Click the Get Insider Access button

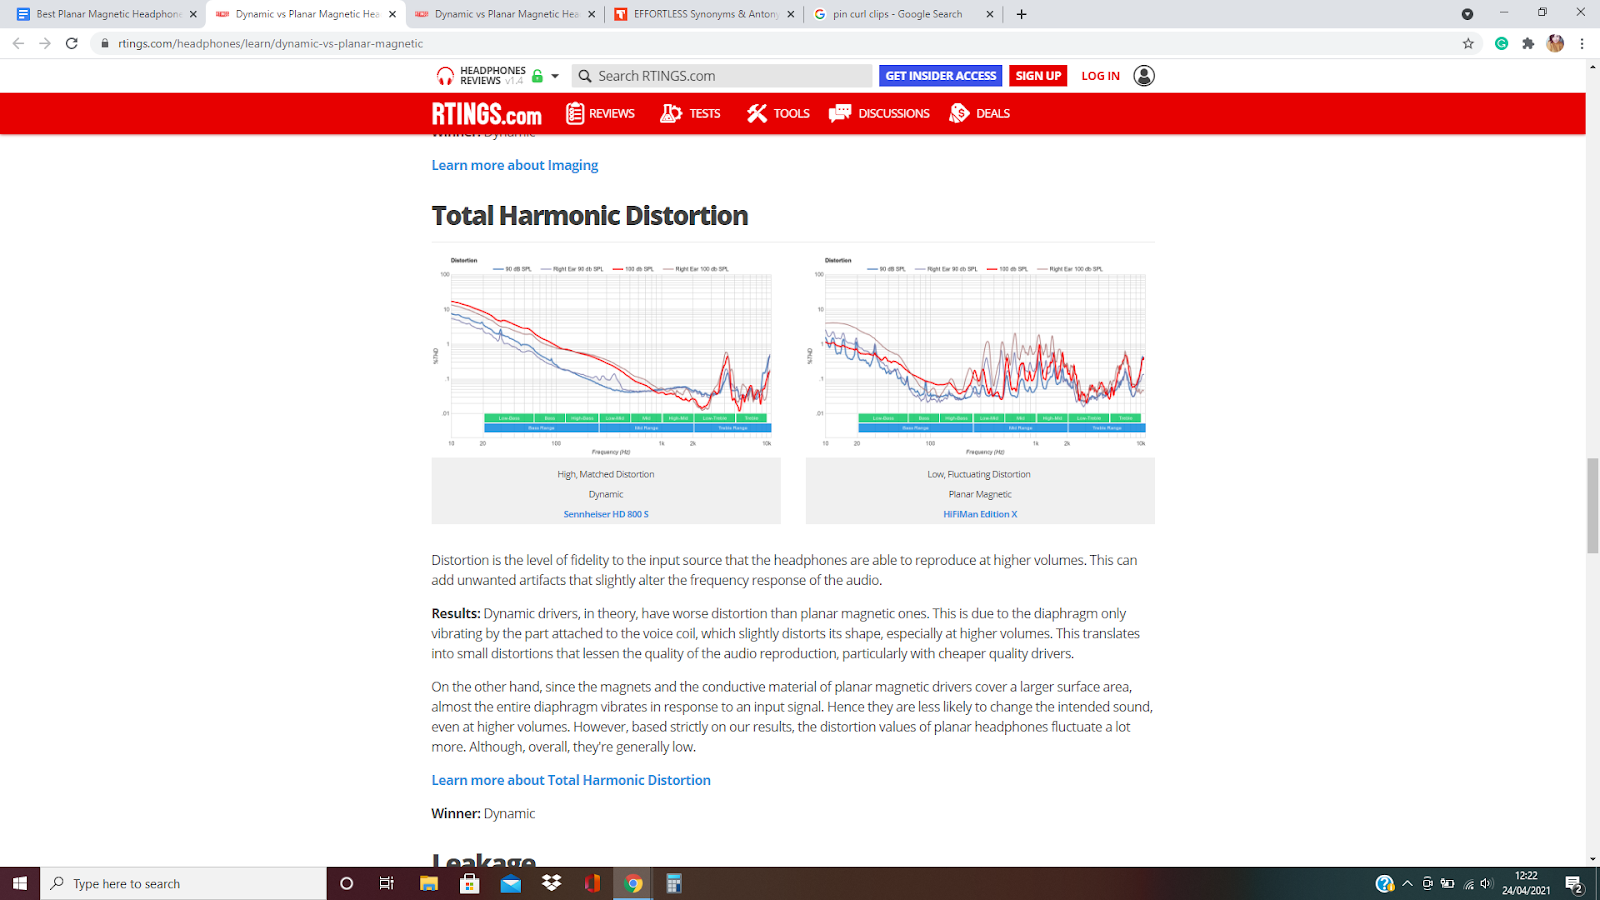941,76
